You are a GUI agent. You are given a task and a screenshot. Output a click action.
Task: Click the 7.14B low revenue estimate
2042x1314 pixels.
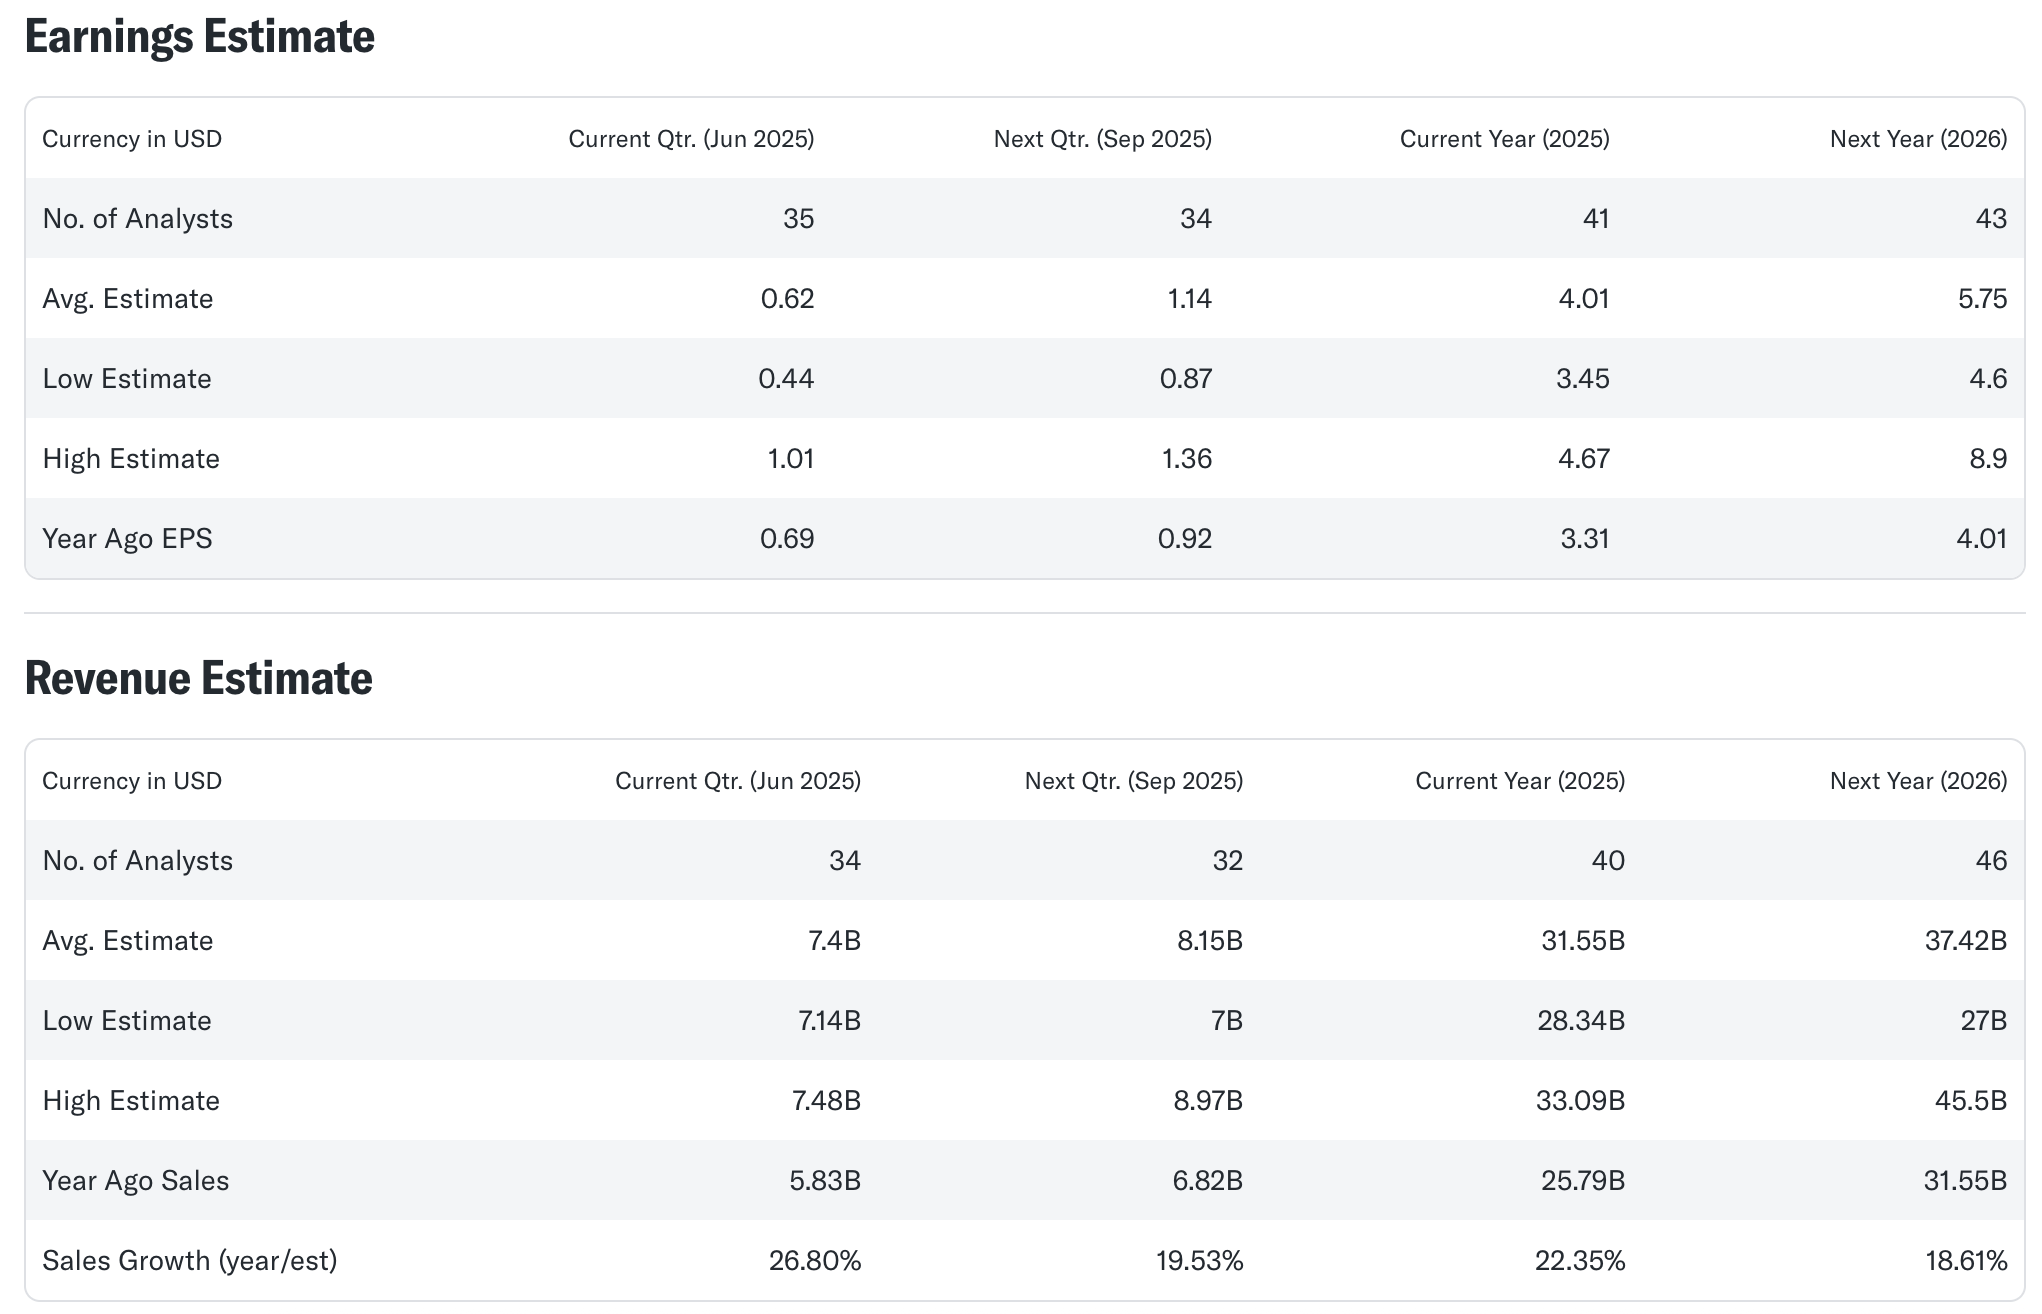click(829, 1021)
